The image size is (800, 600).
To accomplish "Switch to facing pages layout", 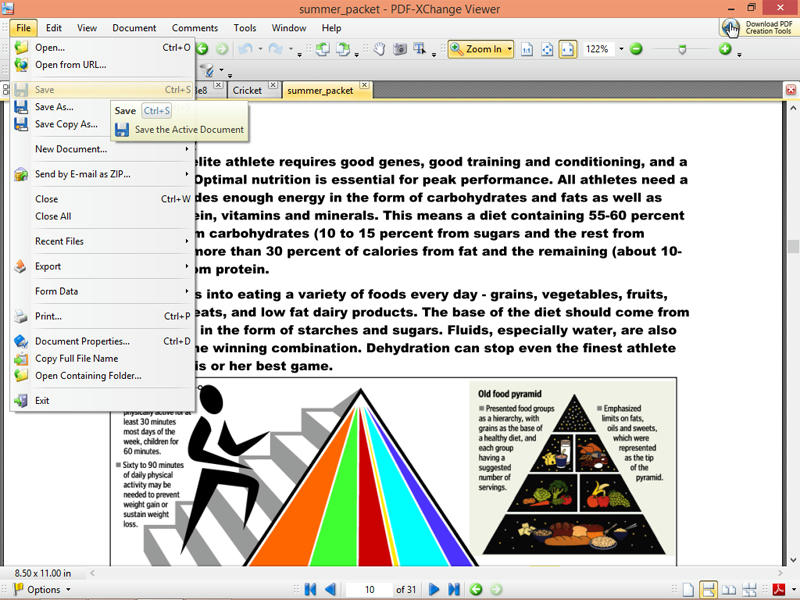I will pyautogui.click(x=729, y=589).
